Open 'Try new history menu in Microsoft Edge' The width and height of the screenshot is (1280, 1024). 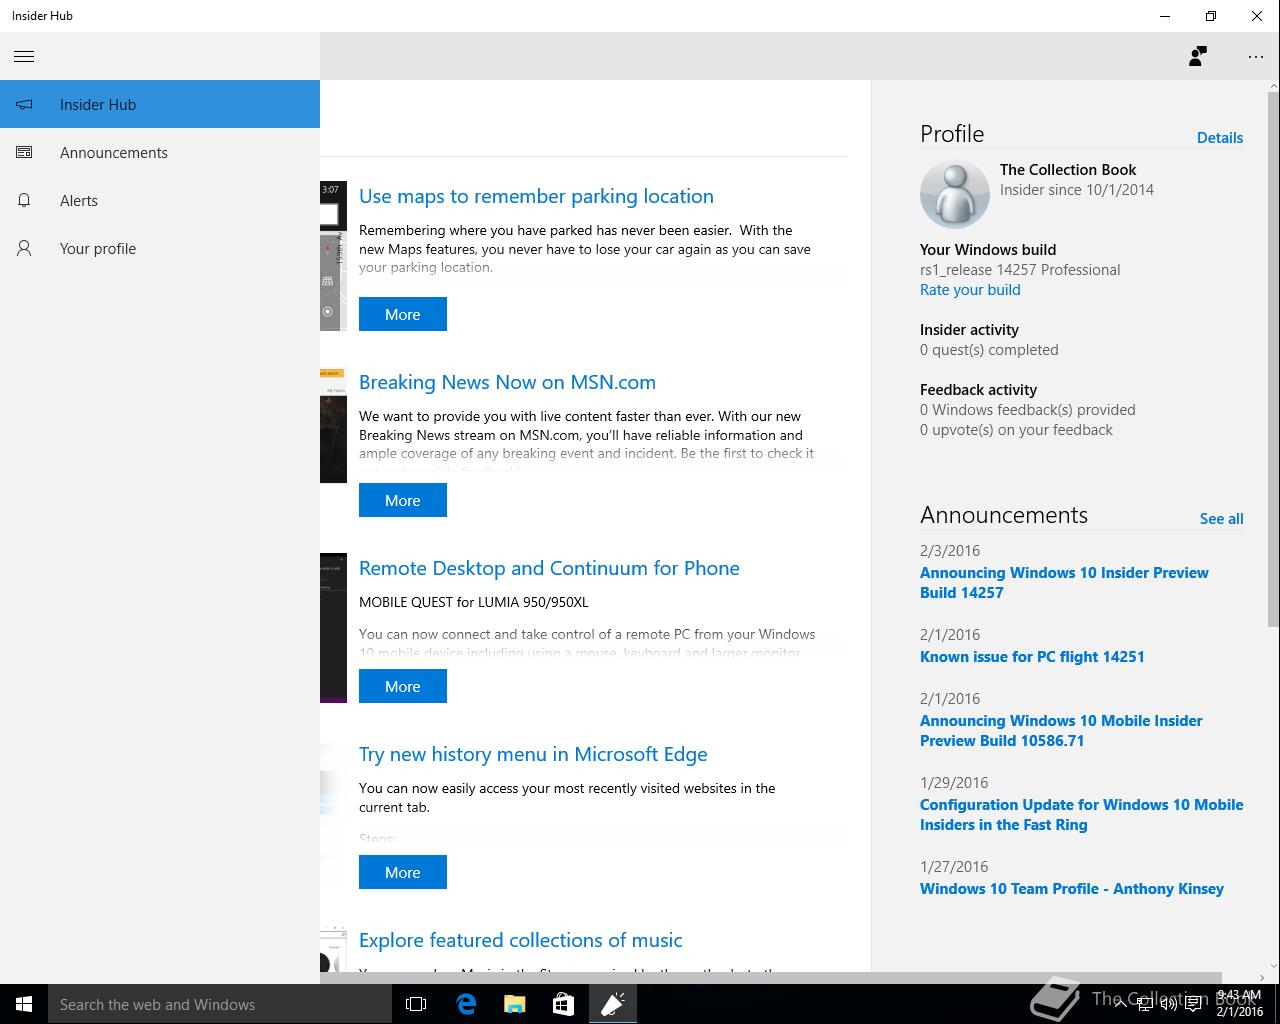[x=533, y=754]
